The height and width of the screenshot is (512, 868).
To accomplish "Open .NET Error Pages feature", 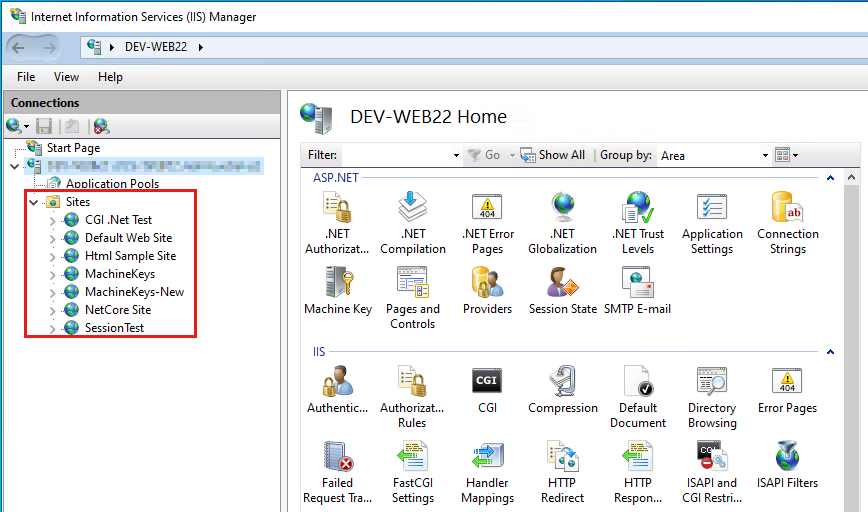I will click(x=487, y=209).
